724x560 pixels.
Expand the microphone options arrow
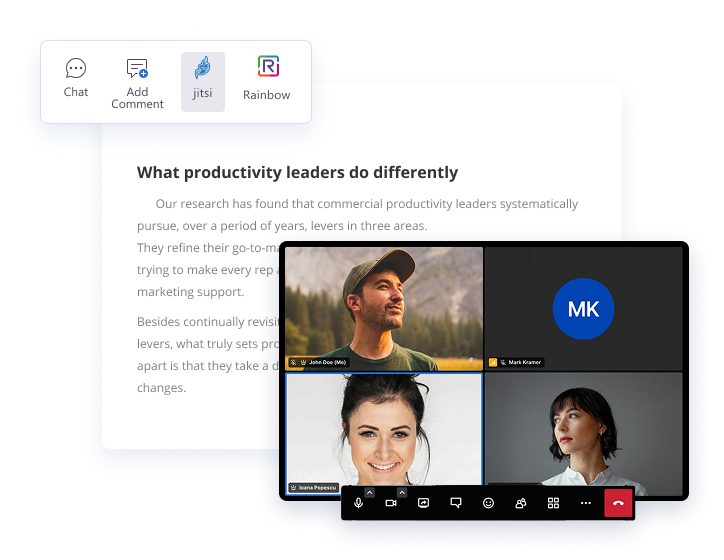(369, 493)
